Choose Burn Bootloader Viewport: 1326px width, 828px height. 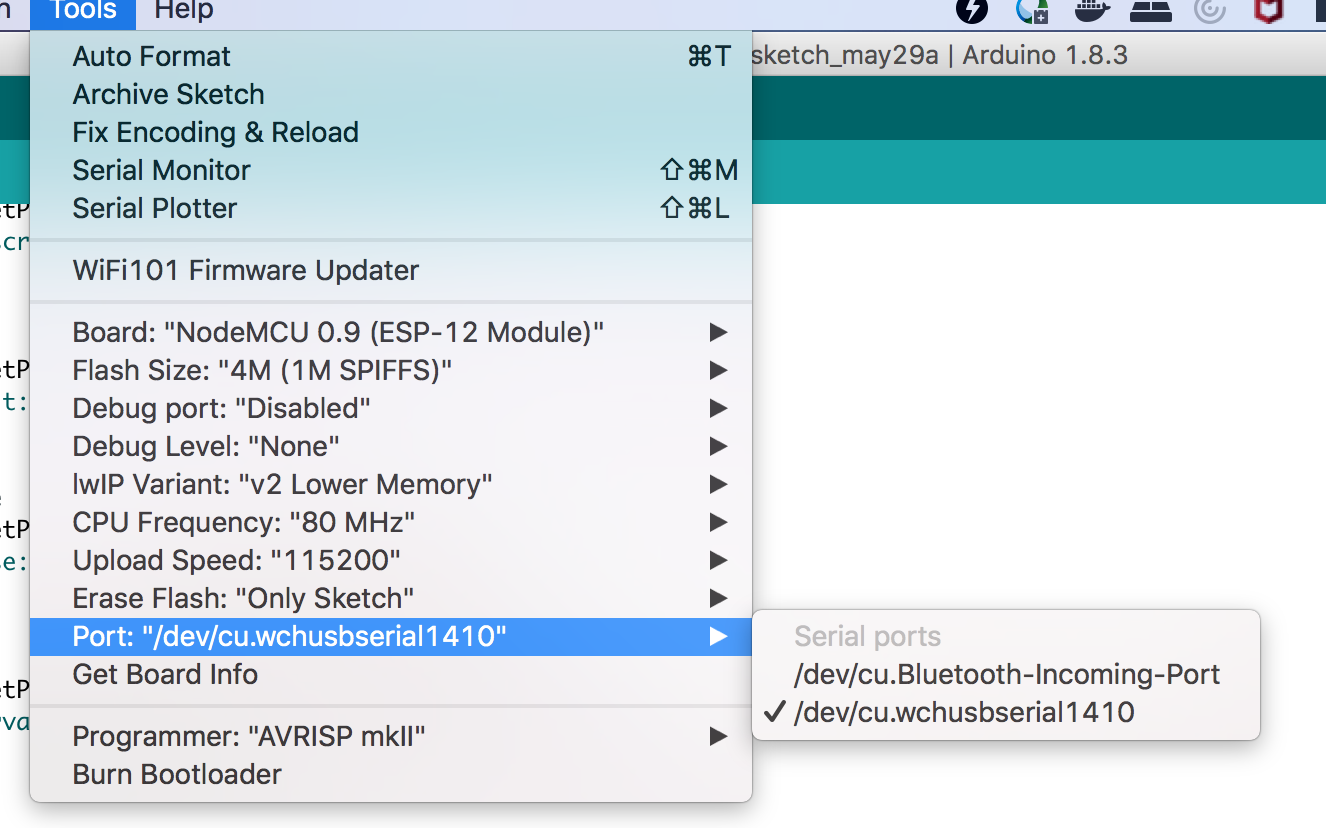click(391, 775)
